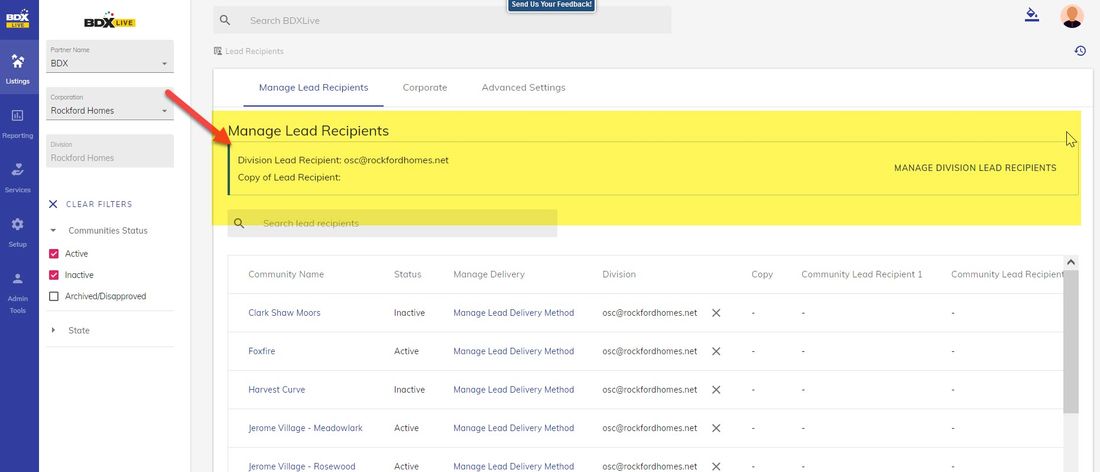Uncheck the Active communities checkbox
The image size is (1100, 472).
(54, 254)
